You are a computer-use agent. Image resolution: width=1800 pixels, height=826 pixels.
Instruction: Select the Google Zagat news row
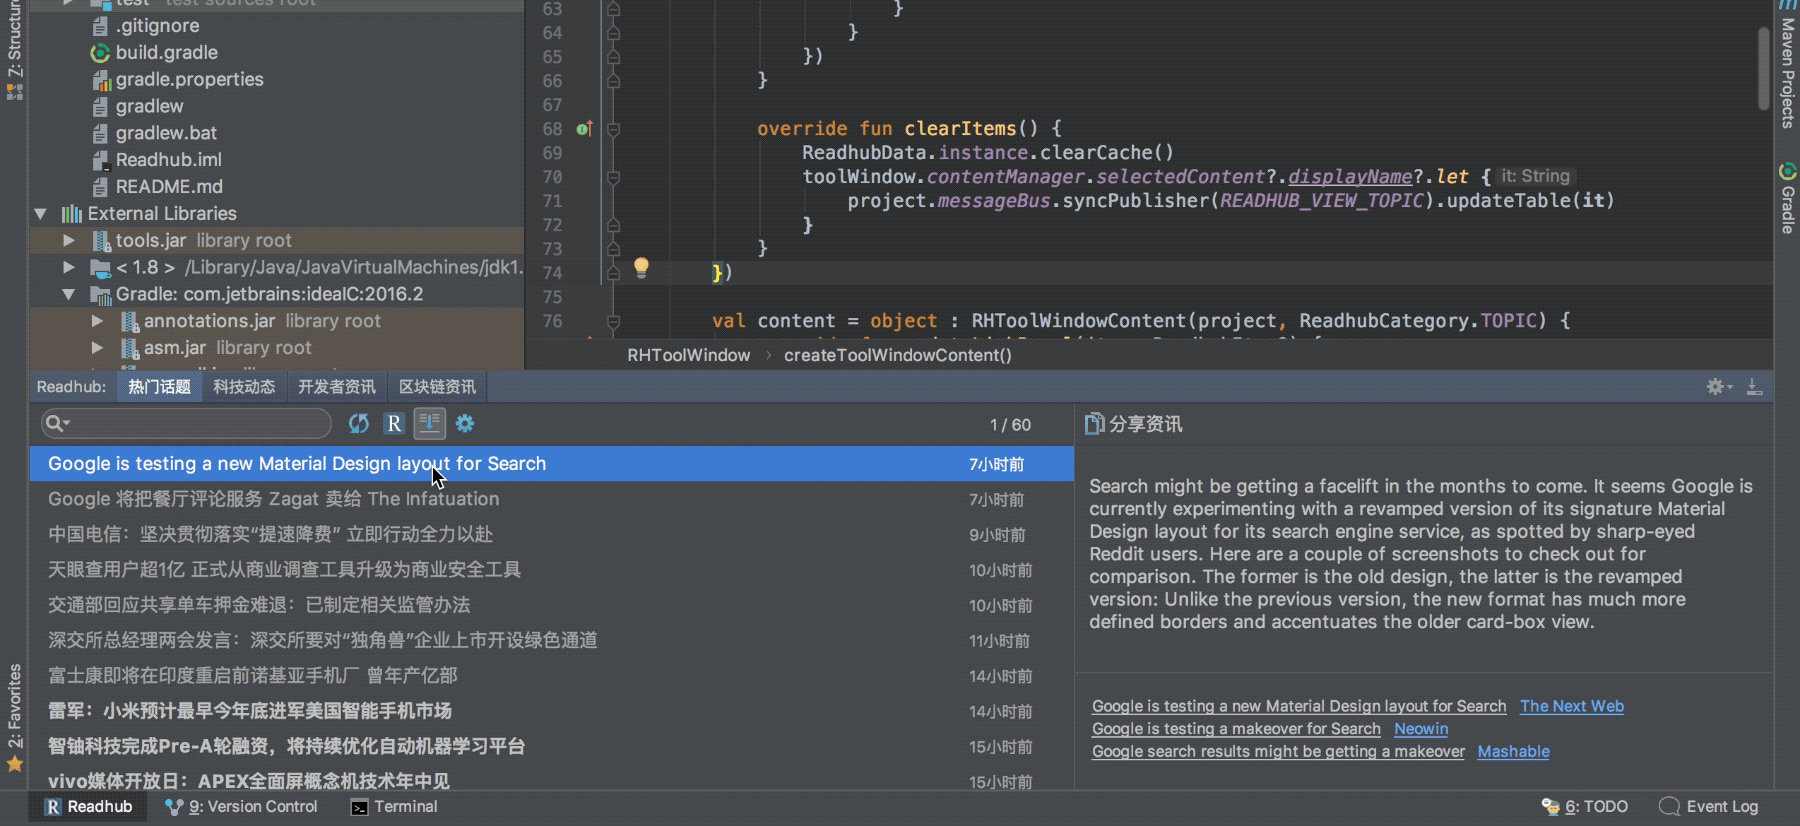tap(552, 499)
